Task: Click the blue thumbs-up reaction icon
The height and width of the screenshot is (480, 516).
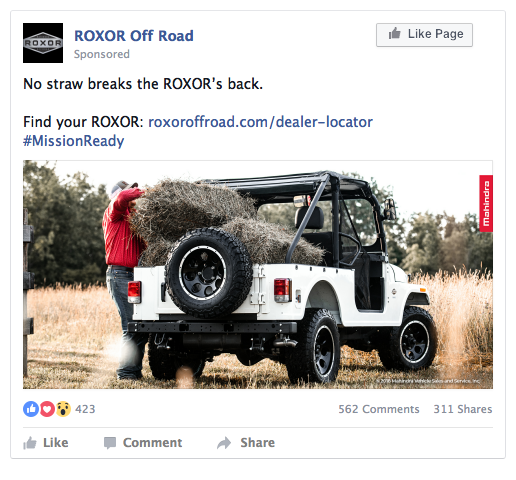Action: coord(31,409)
